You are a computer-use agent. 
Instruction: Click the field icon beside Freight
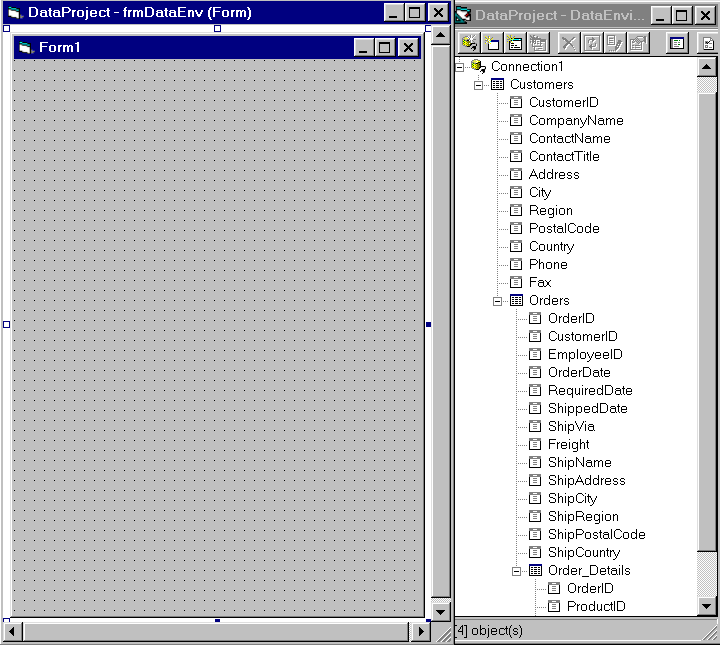(535, 444)
